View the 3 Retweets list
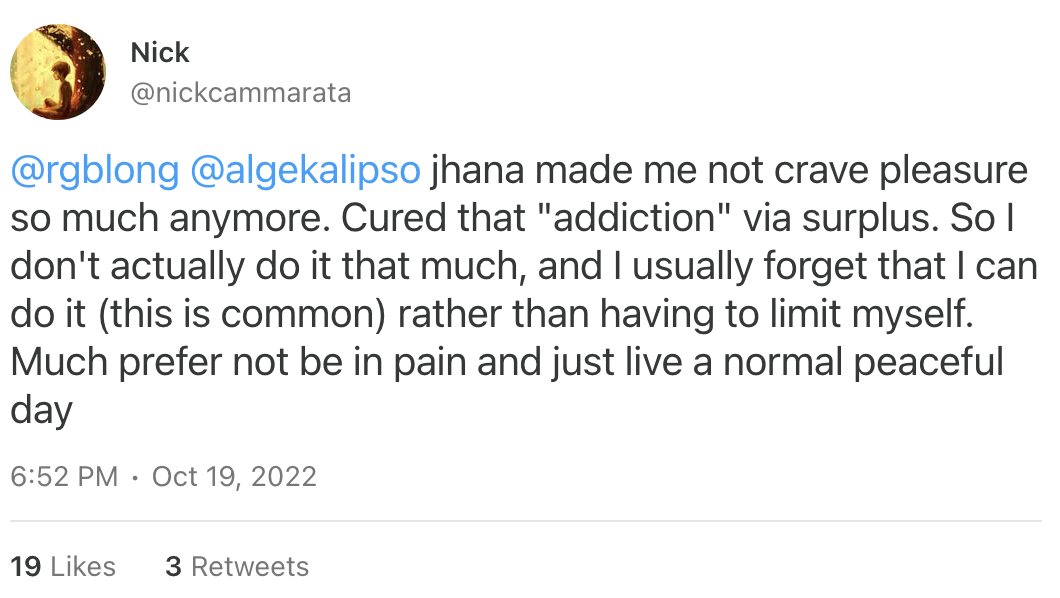Viewport: 1060px width, 598px height. (x=237, y=566)
